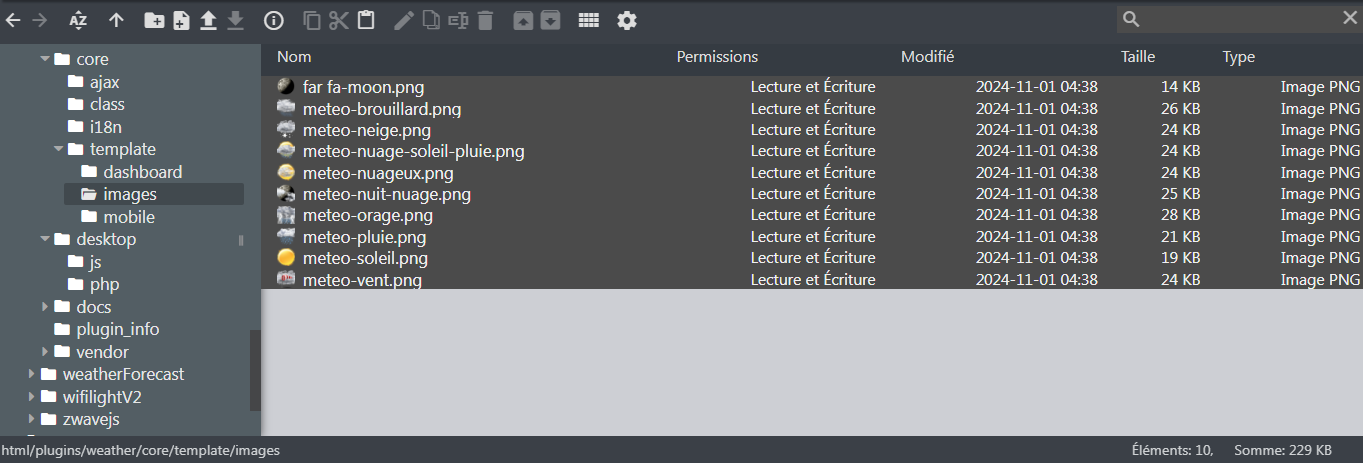This screenshot has width=1363, height=463.
Task: Sort by the Taille column header
Action: tap(1138, 57)
